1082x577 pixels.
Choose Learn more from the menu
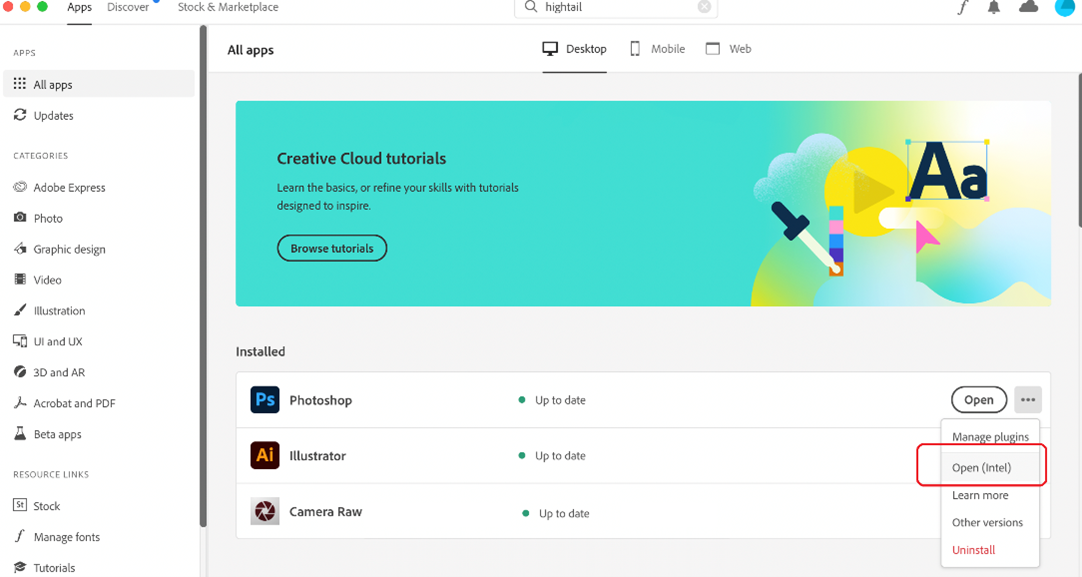(990, 495)
